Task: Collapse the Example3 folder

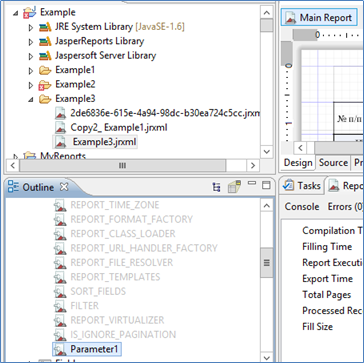Action: point(31,99)
